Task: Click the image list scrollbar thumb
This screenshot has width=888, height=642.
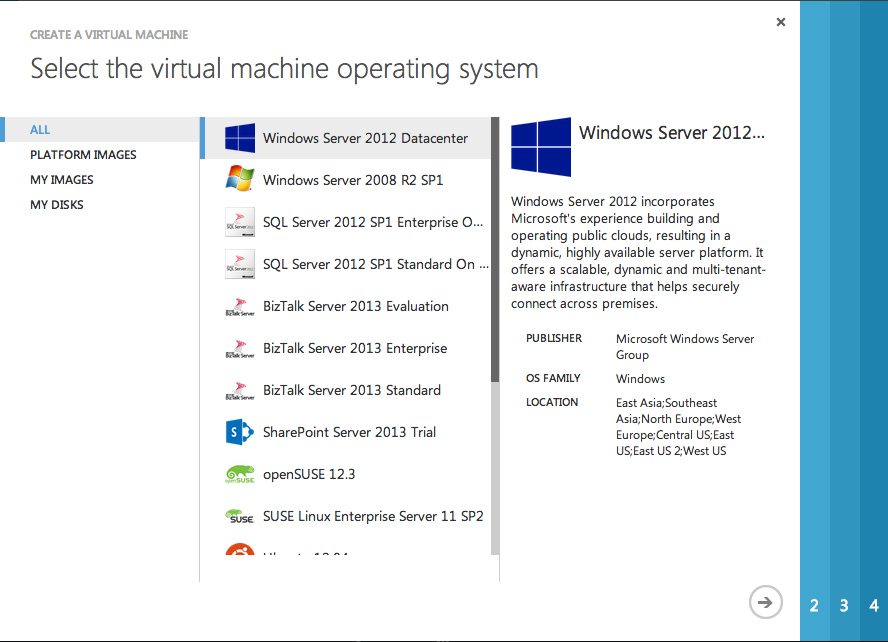Action: tap(495, 249)
